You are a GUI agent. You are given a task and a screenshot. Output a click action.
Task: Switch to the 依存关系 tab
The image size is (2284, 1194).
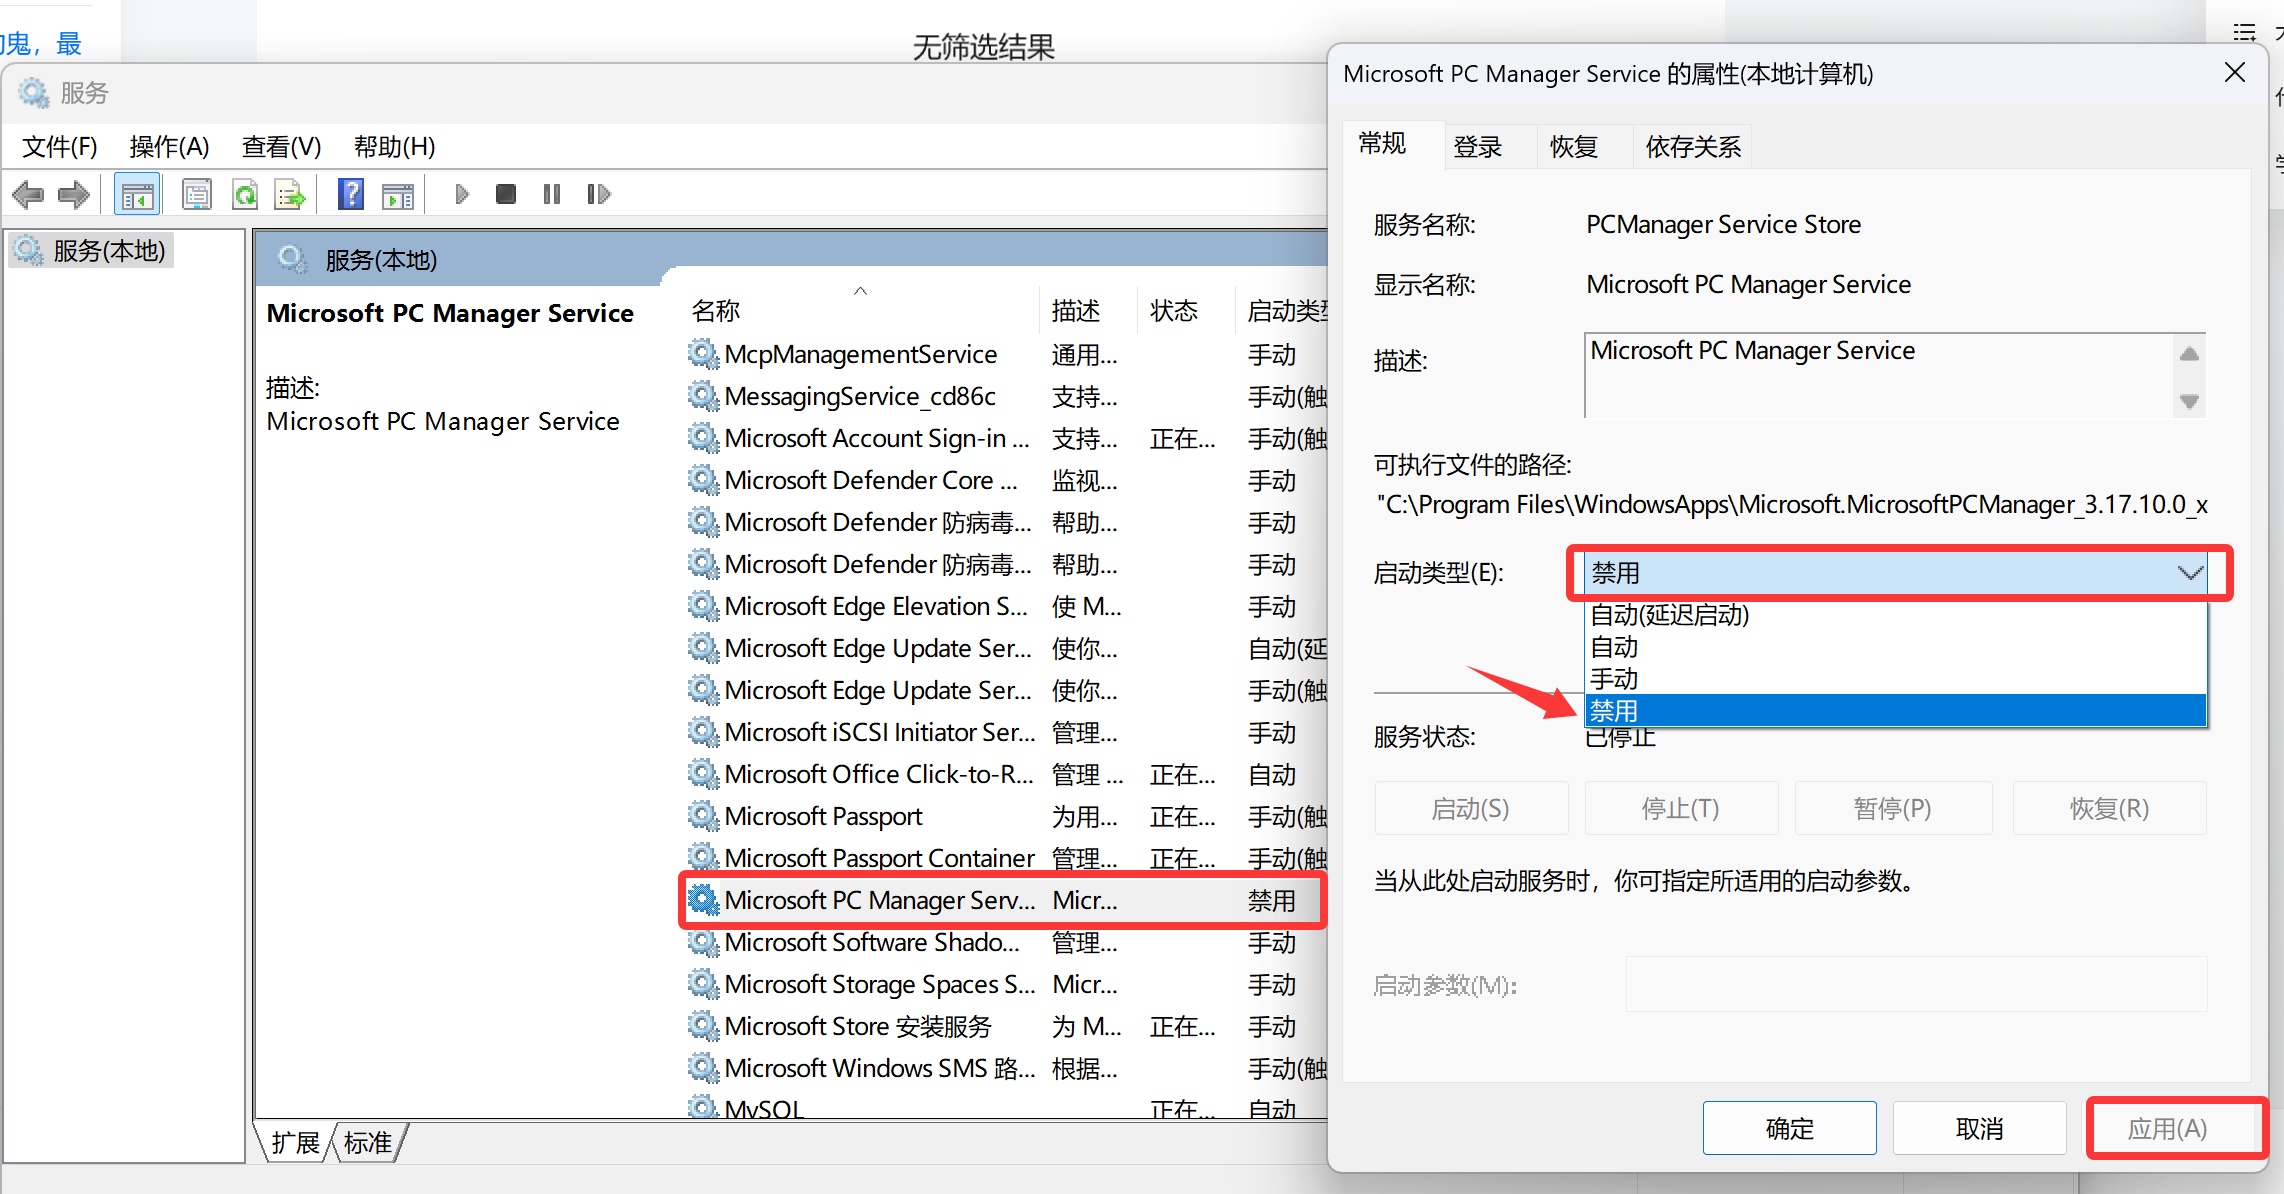pyautogui.click(x=1694, y=147)
